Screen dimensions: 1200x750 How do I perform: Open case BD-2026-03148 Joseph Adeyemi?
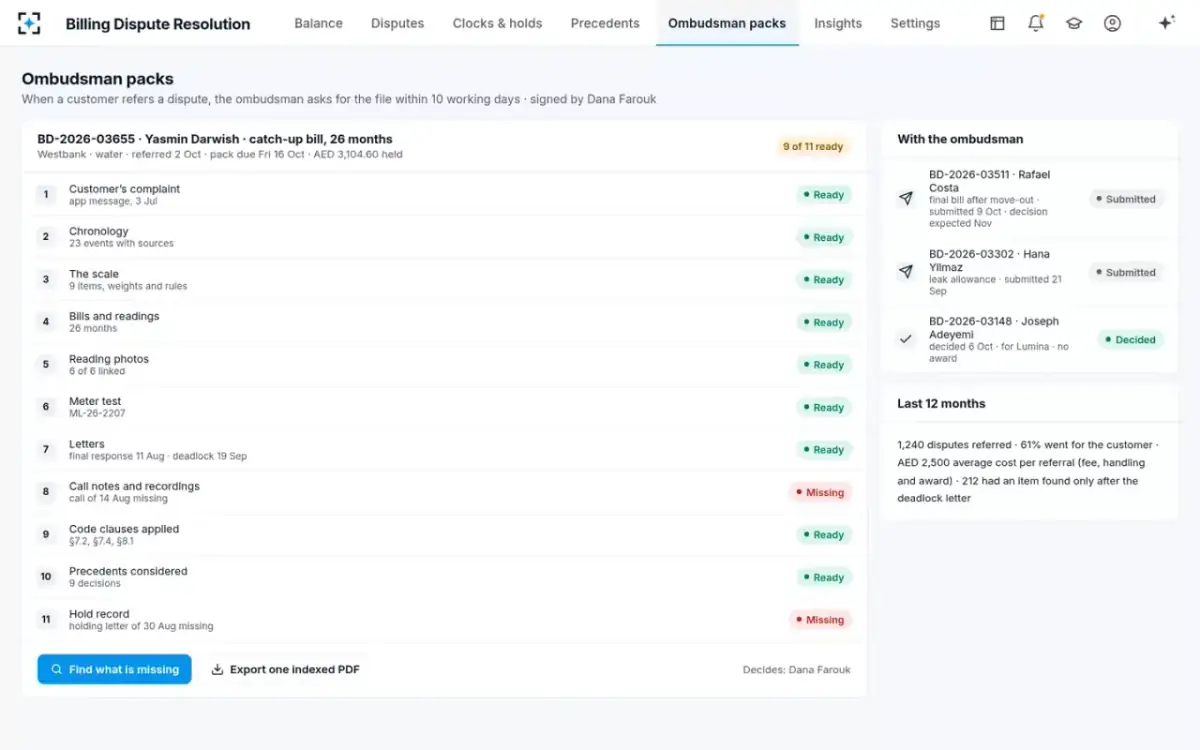(1029, 339)
